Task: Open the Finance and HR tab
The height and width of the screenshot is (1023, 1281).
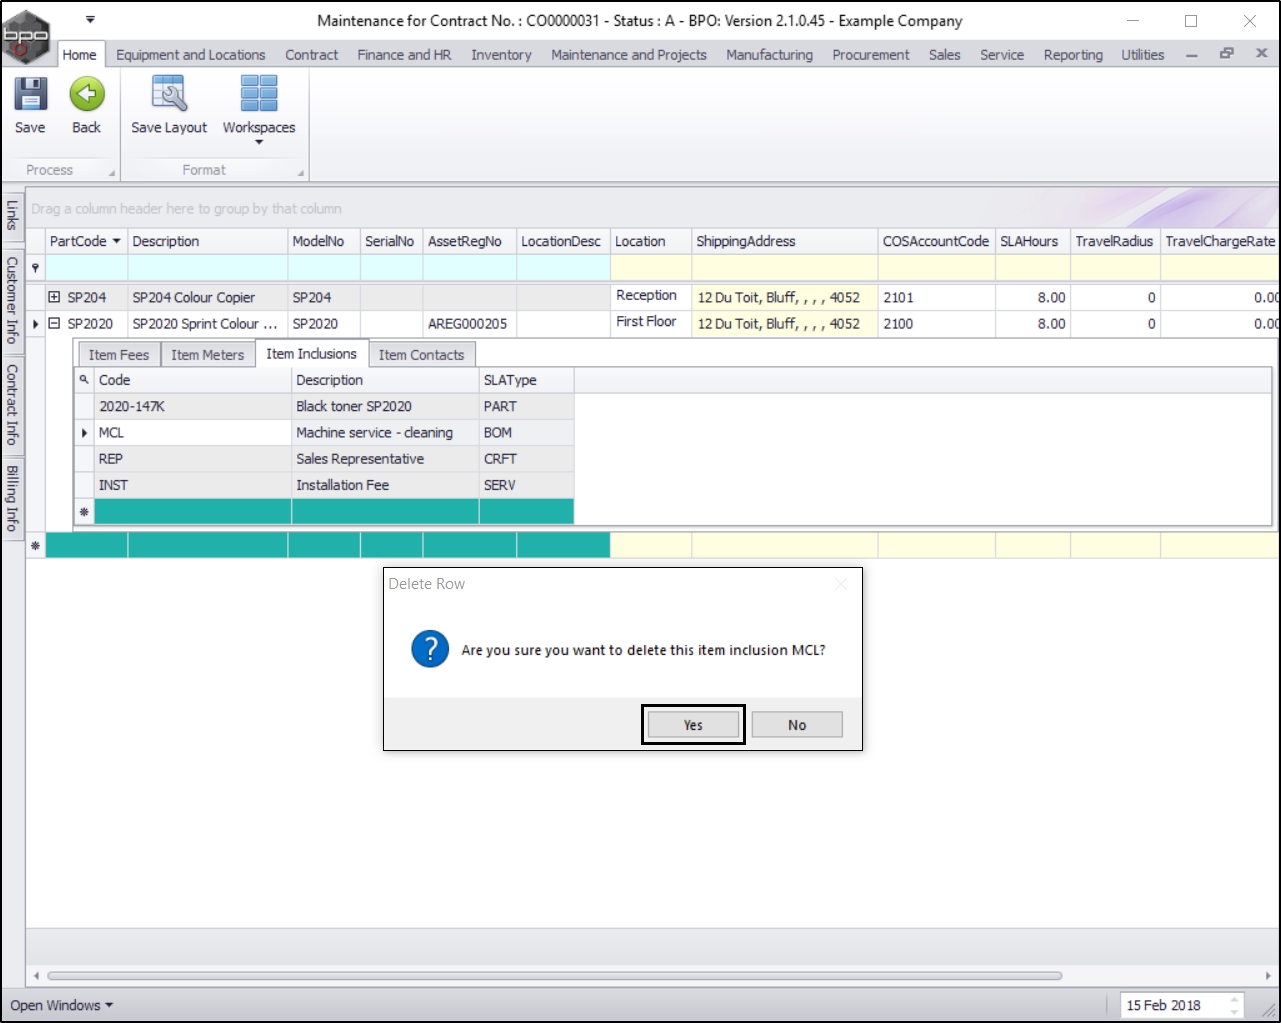Action: click(x=404, y=55)
